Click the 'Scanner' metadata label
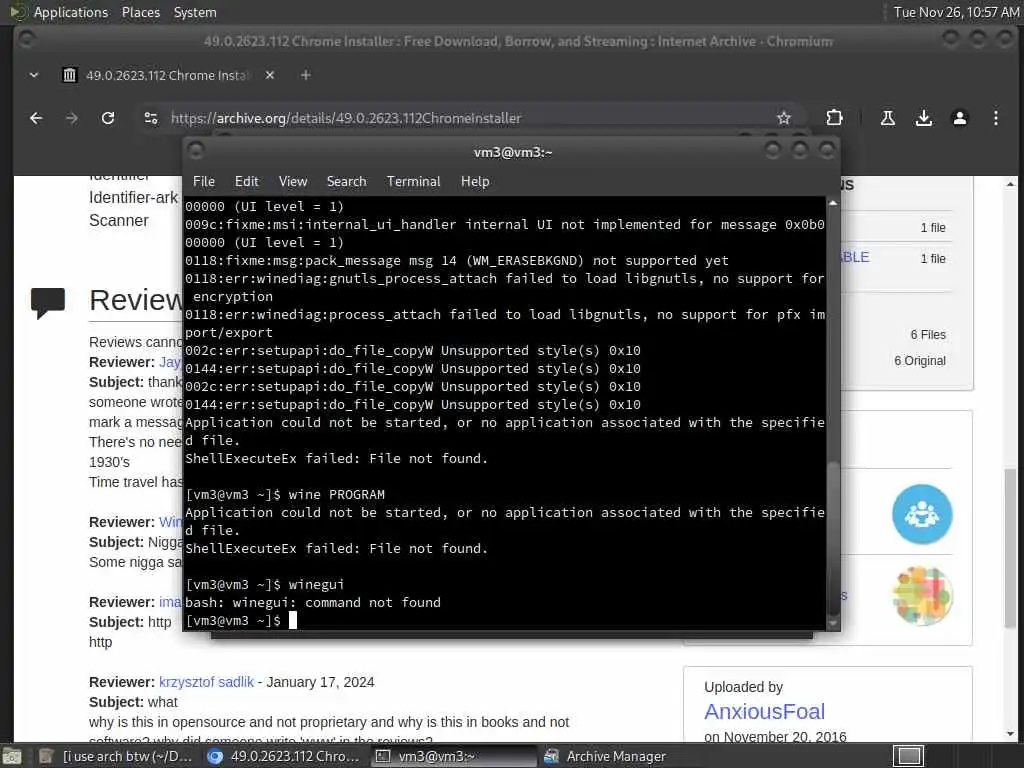Image resolution: width=1024 pixels, height=768 pixels. pyautogui.click(x=119, y=220)
